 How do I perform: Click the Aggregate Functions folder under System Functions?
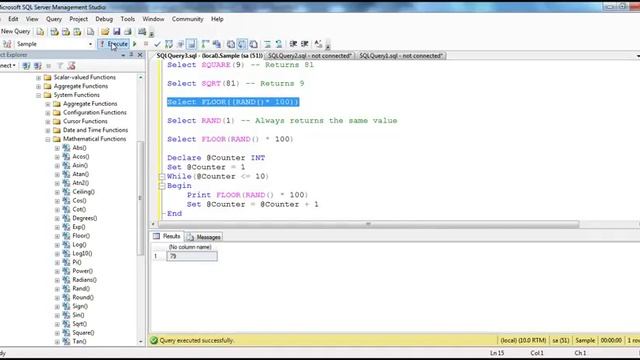click(x=90, y=104)
